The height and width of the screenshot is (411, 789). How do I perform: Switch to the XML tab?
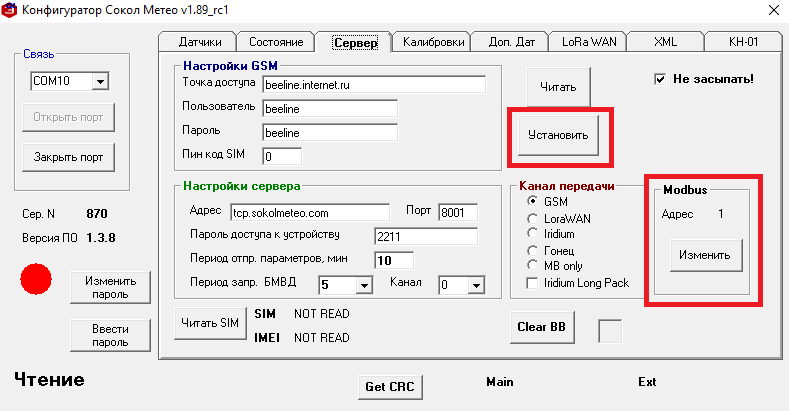pos(665,42)
